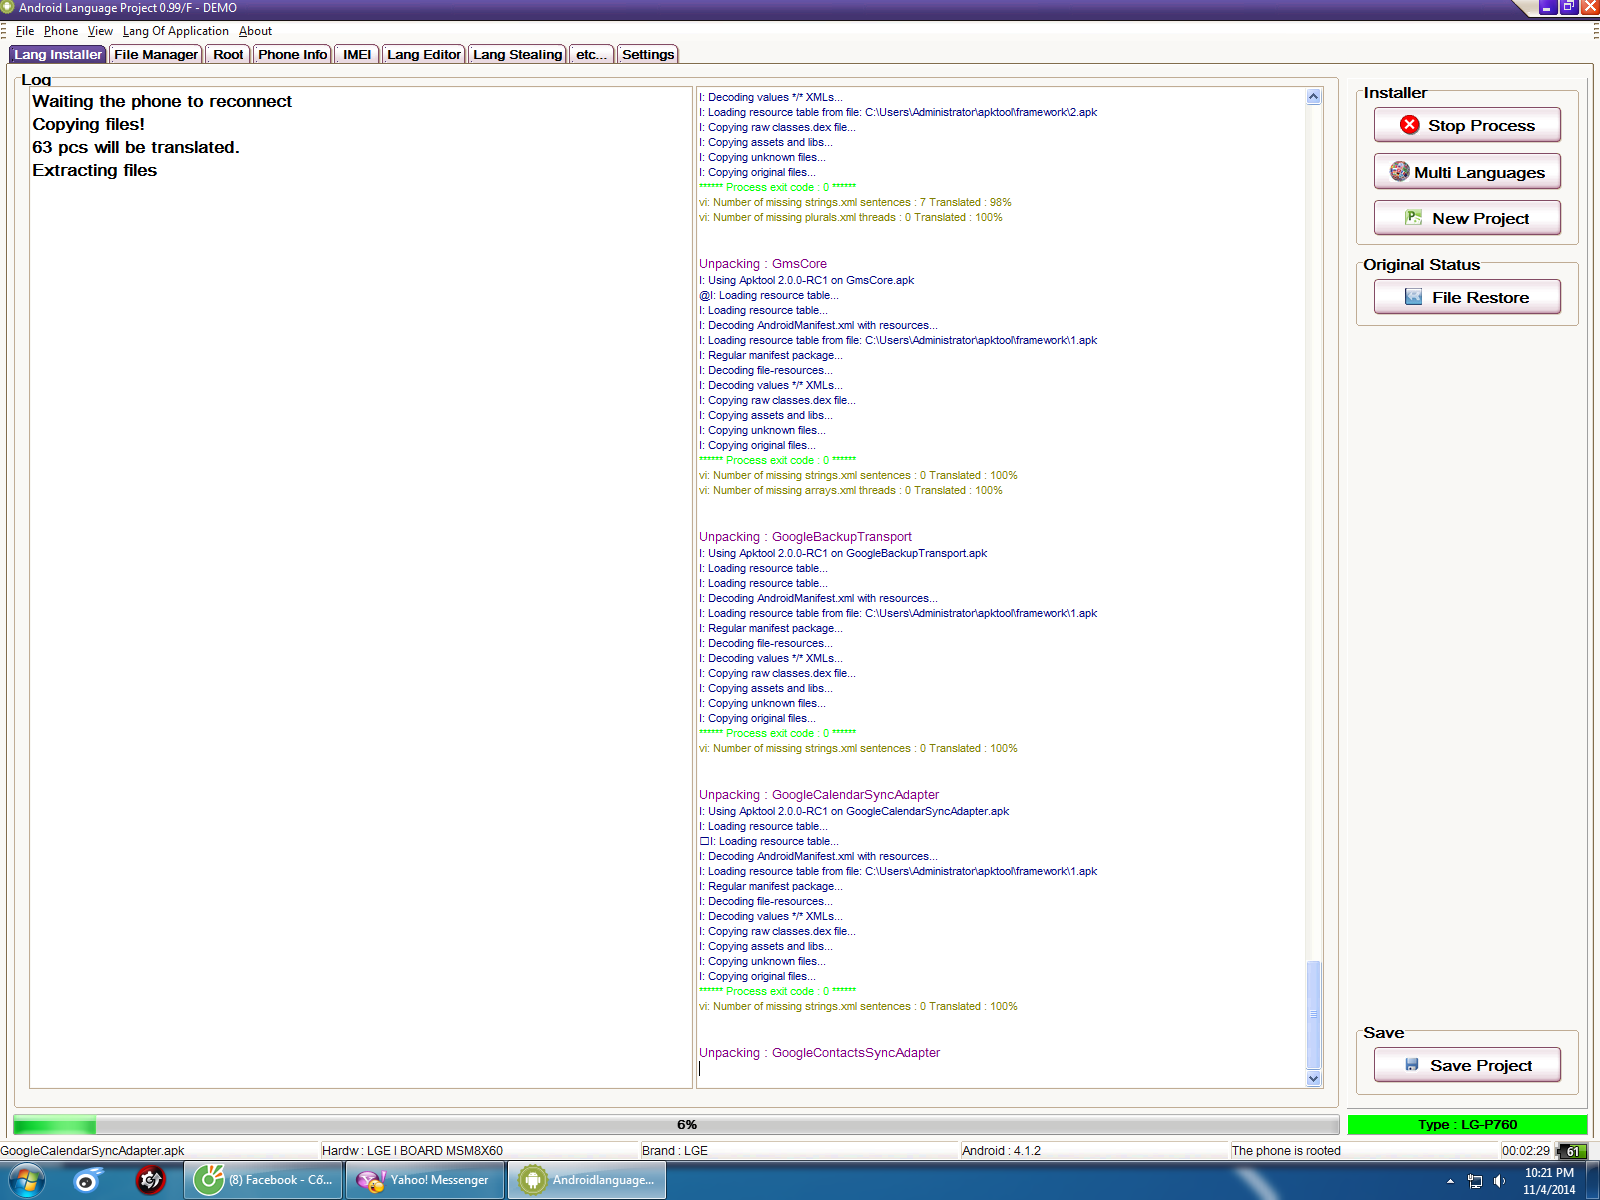Screen dimensions: 1600x1200
Task: Click the volume speaker tray icon
Action: tap(1499, 1181)
